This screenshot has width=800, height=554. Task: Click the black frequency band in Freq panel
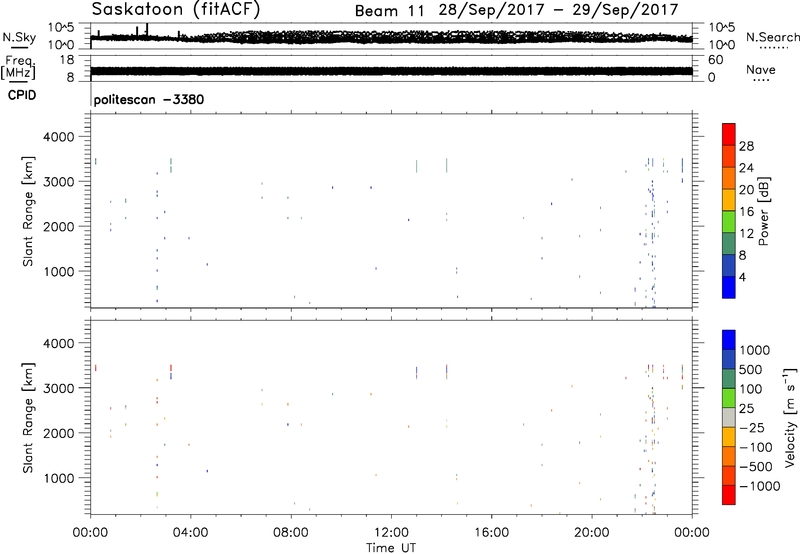click(x=391, y=71)
